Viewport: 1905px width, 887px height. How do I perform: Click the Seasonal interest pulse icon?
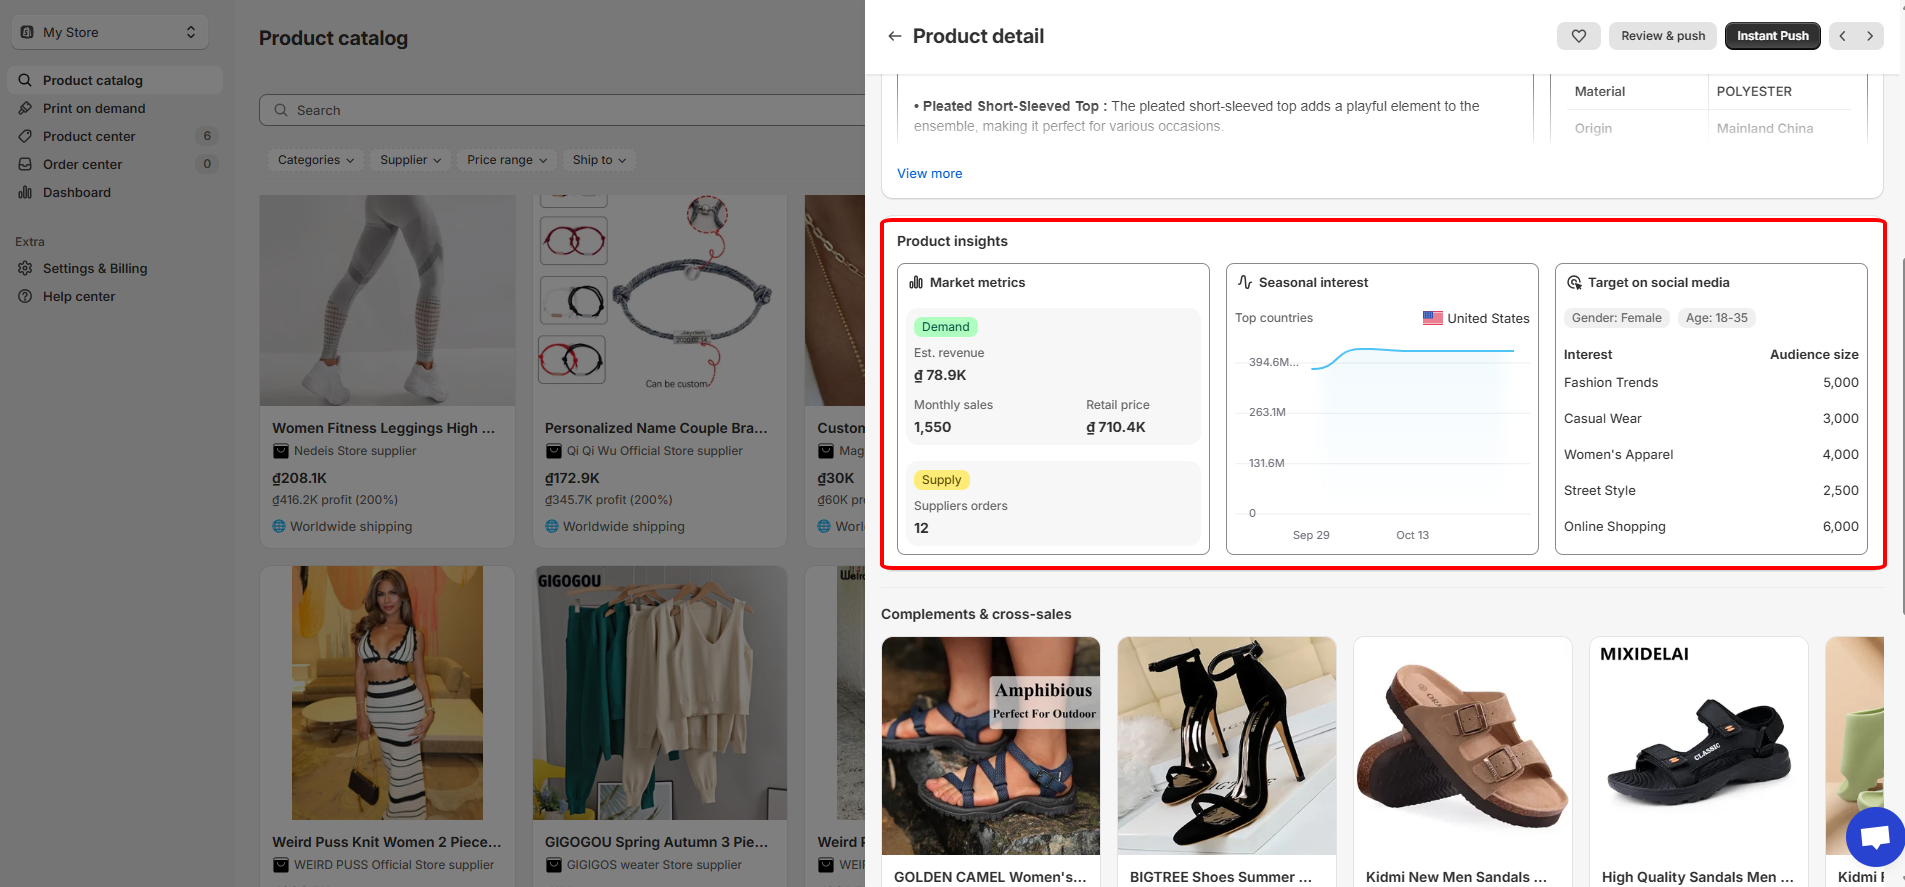pyautogui.click(x=1245, y=283)
